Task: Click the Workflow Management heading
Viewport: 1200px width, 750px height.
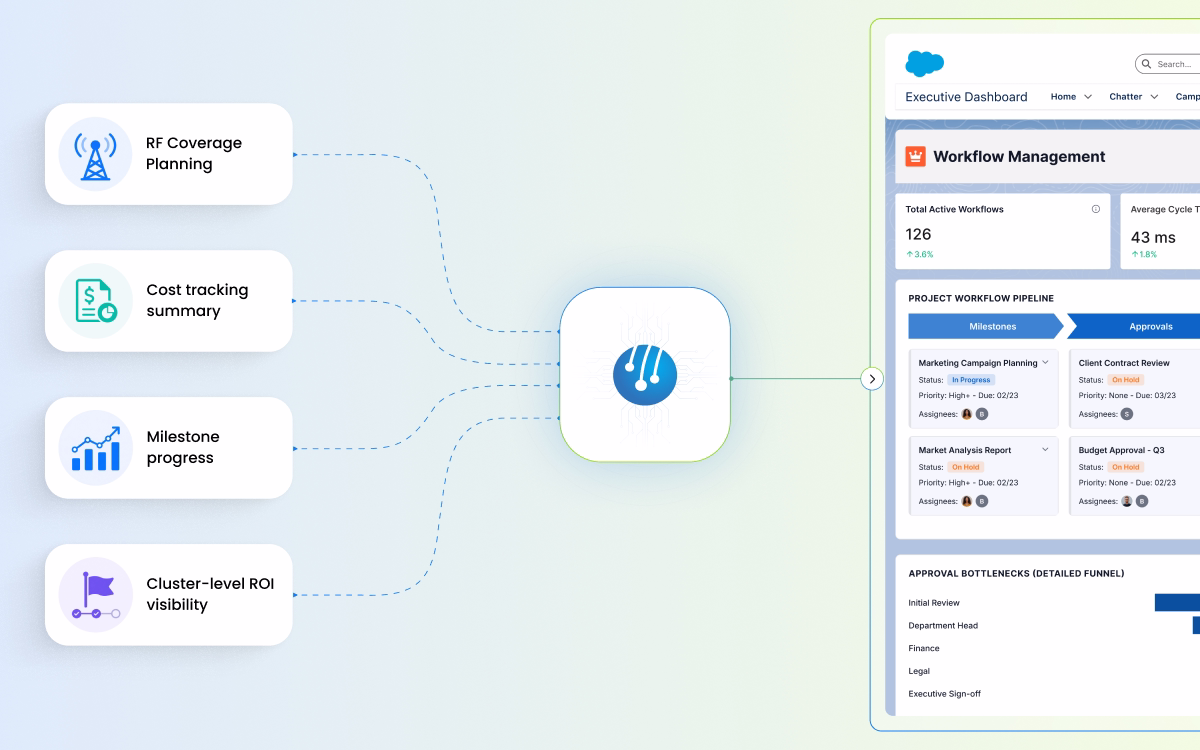Action: (1019, 156)
